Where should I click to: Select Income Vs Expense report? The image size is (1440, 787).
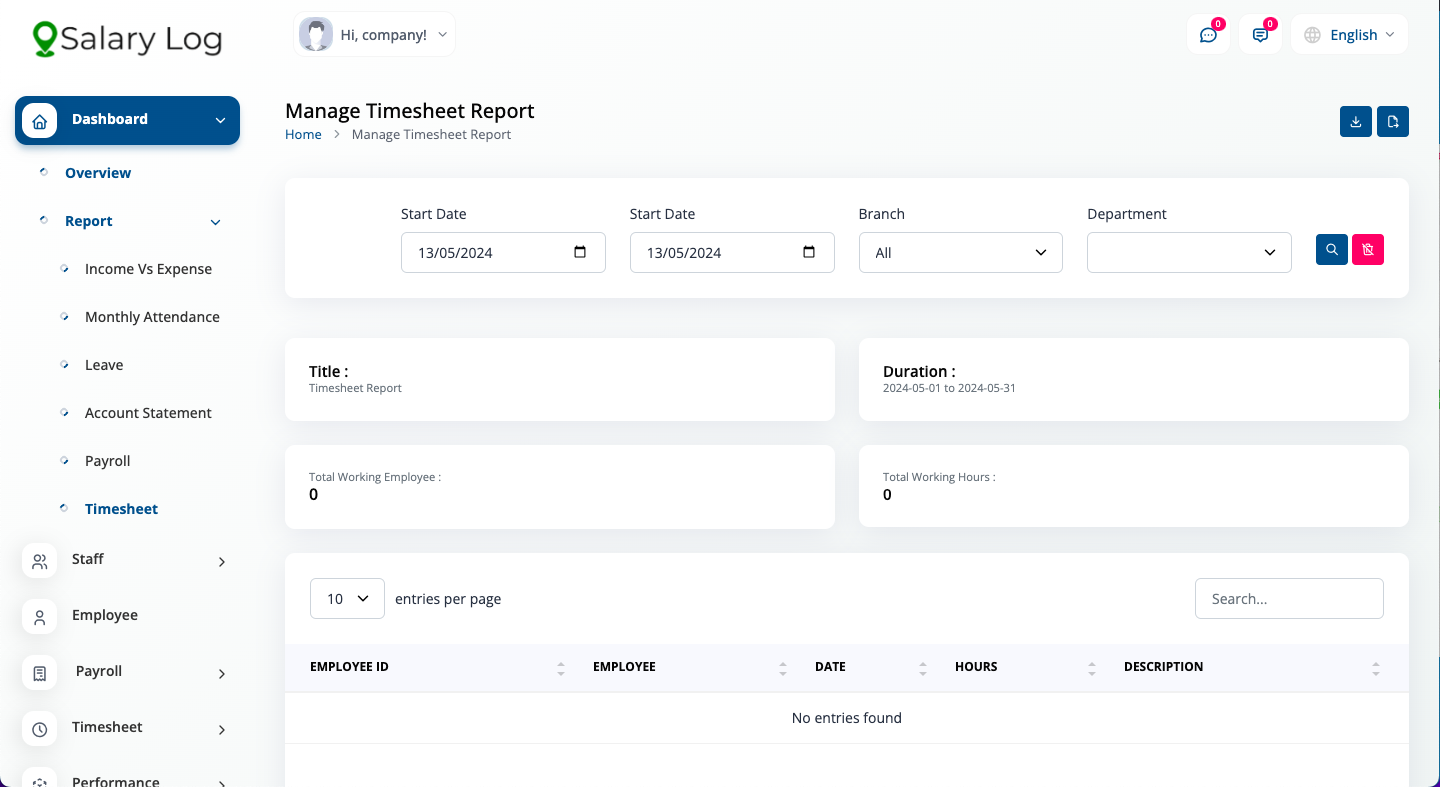click(x=148, y=269)
